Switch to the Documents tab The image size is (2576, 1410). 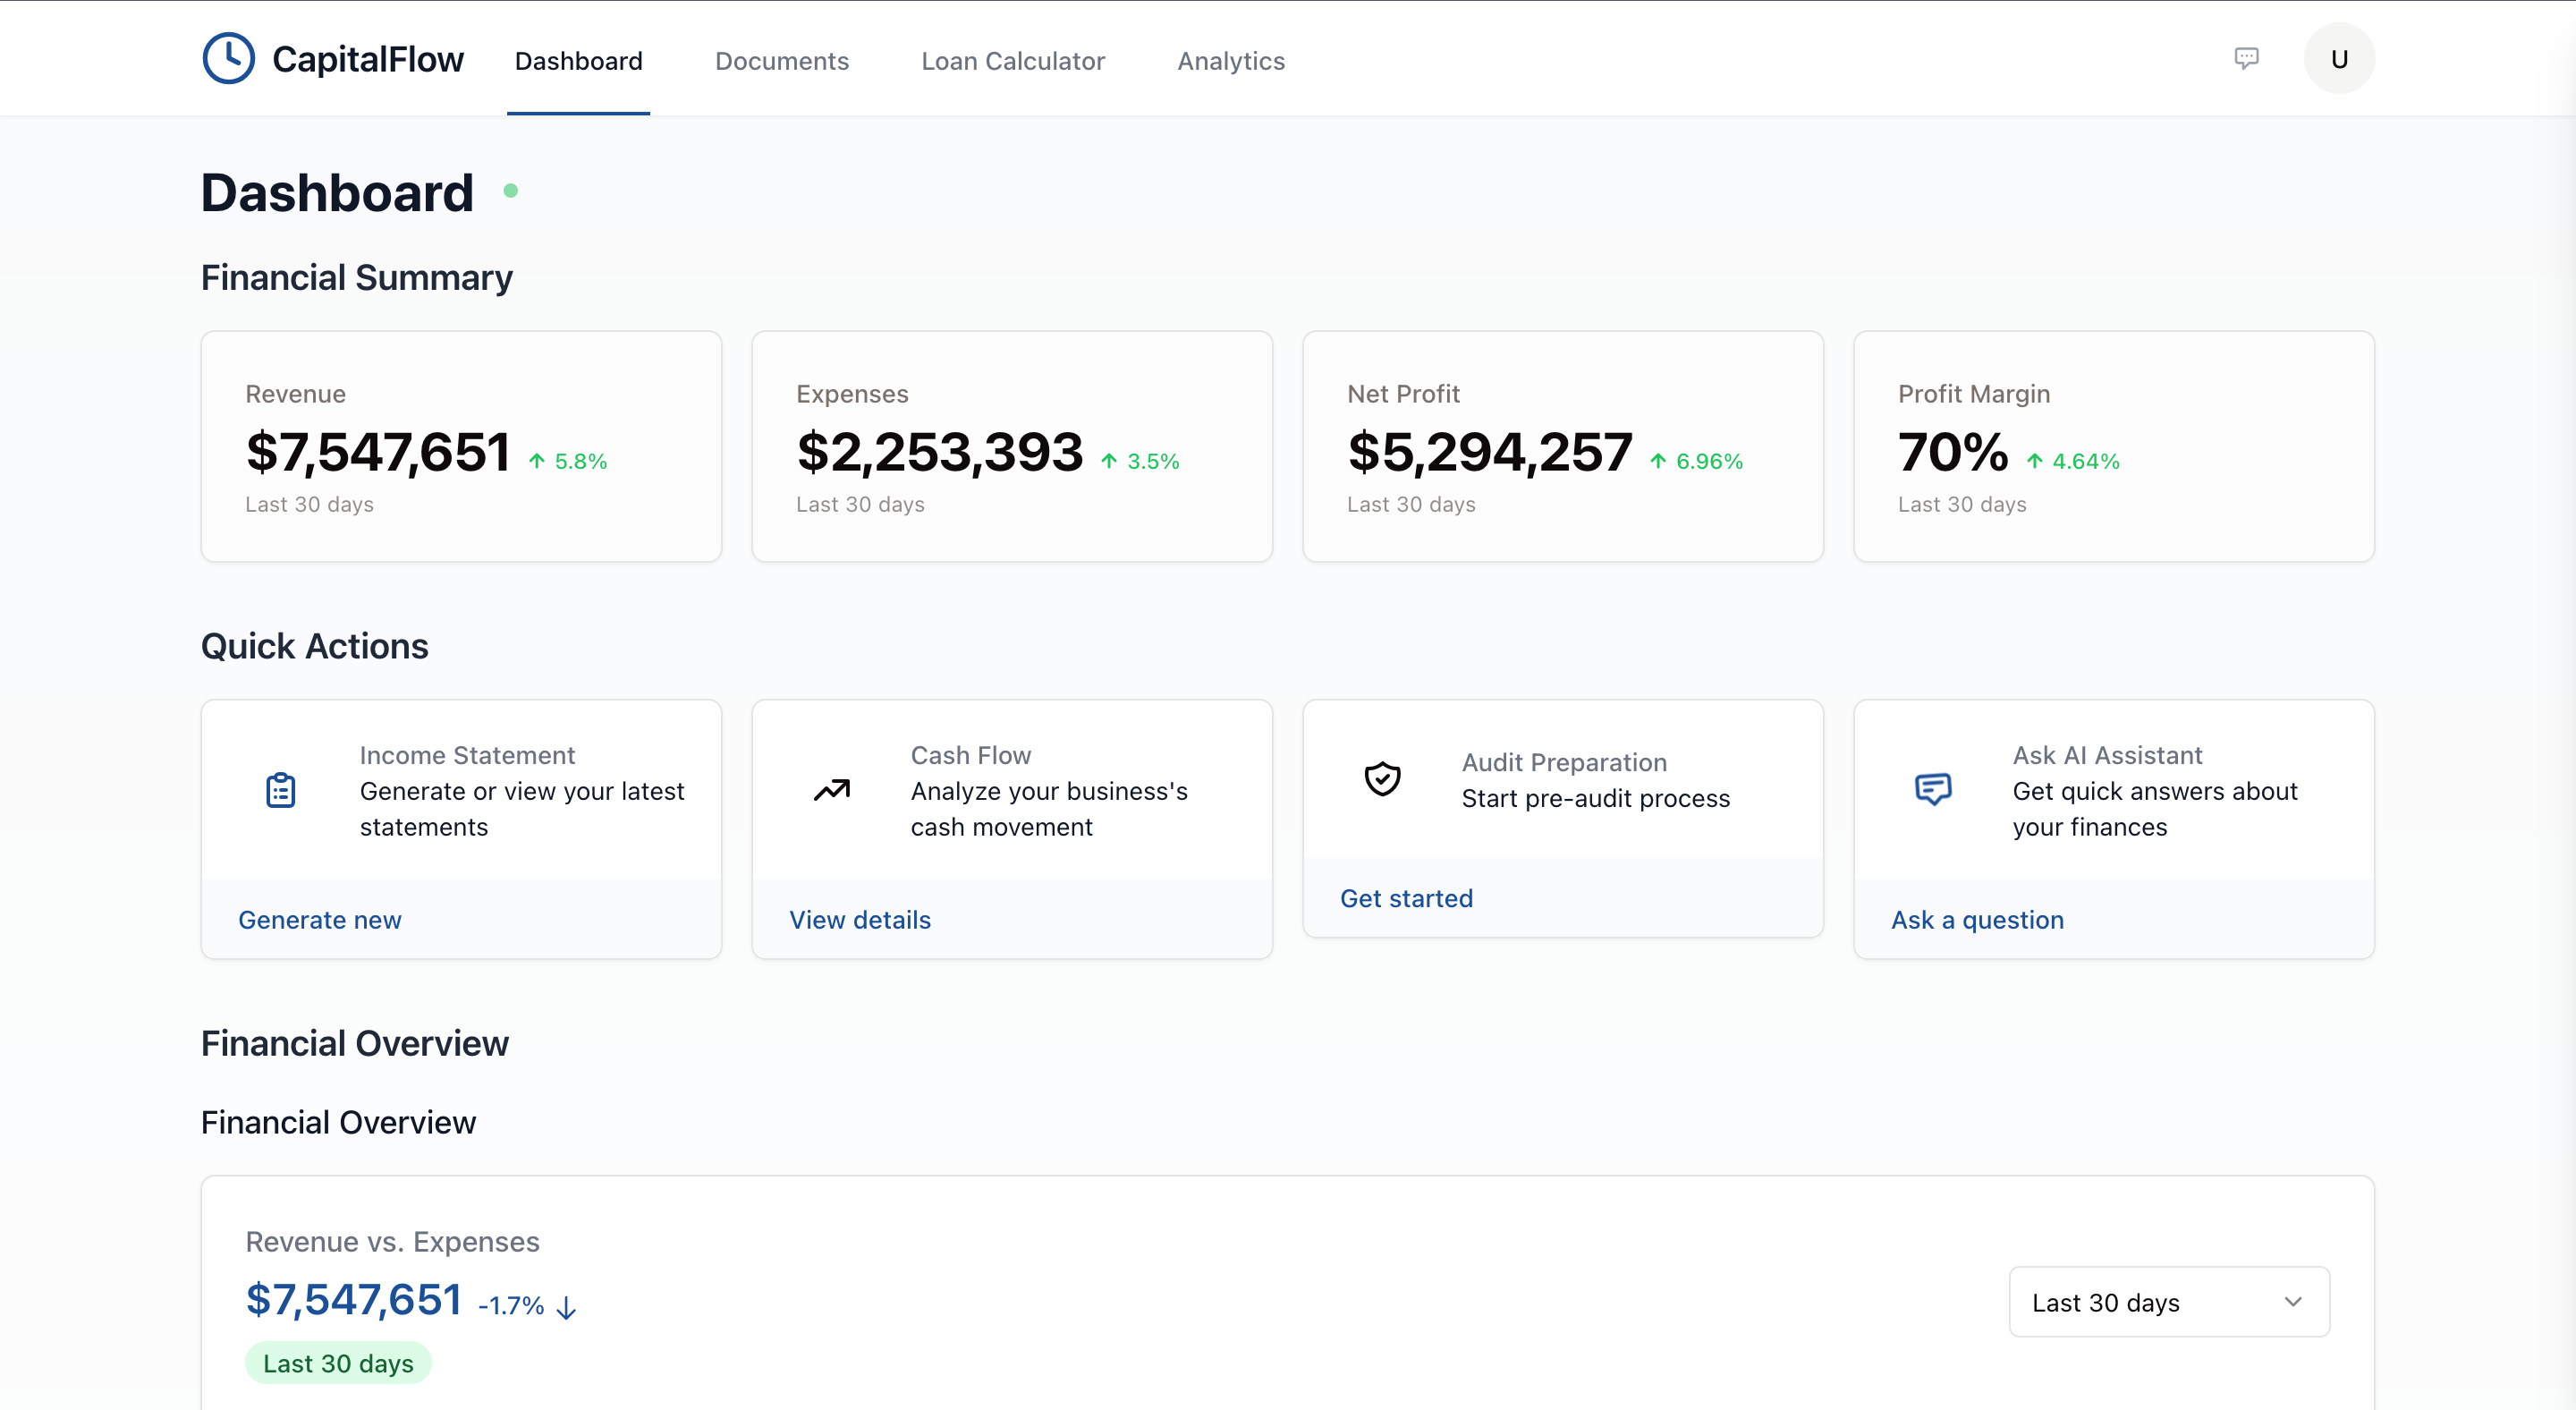781,61
